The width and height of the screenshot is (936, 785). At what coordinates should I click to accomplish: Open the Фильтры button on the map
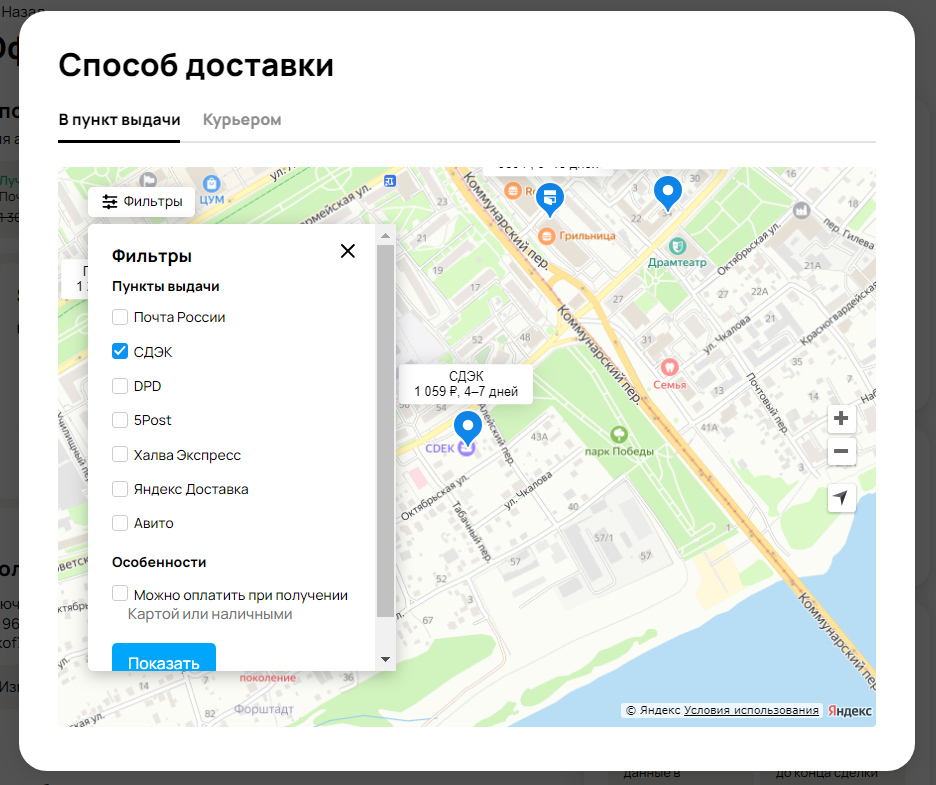141,202
